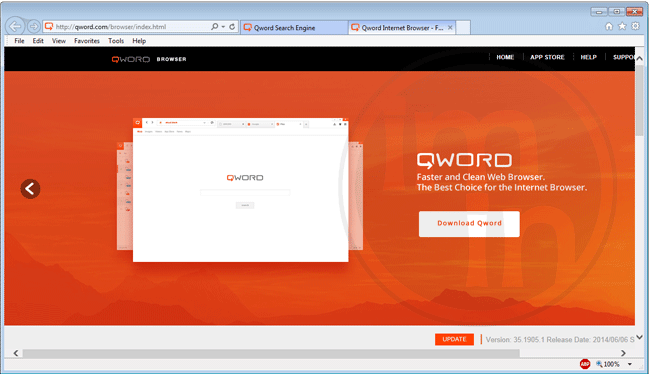The image size is (650, 374).
Task: Open Favorites with the star icon
Action: (622, 27)
